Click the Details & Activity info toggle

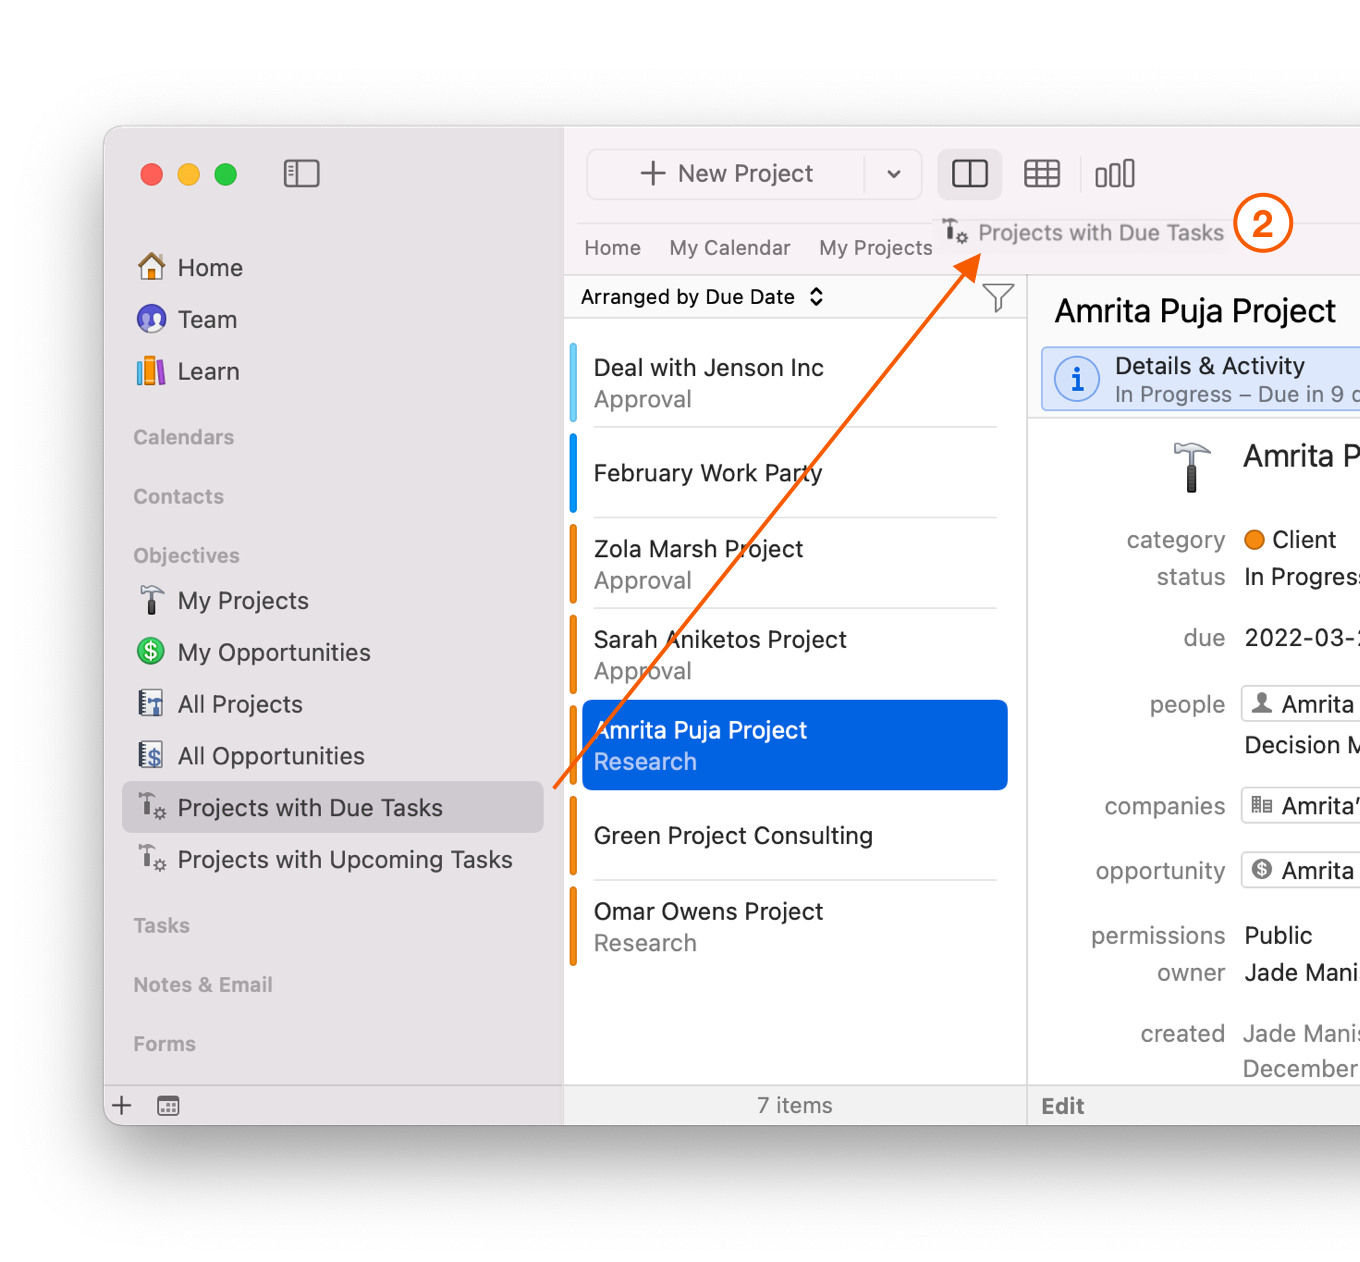(1076, 379)
